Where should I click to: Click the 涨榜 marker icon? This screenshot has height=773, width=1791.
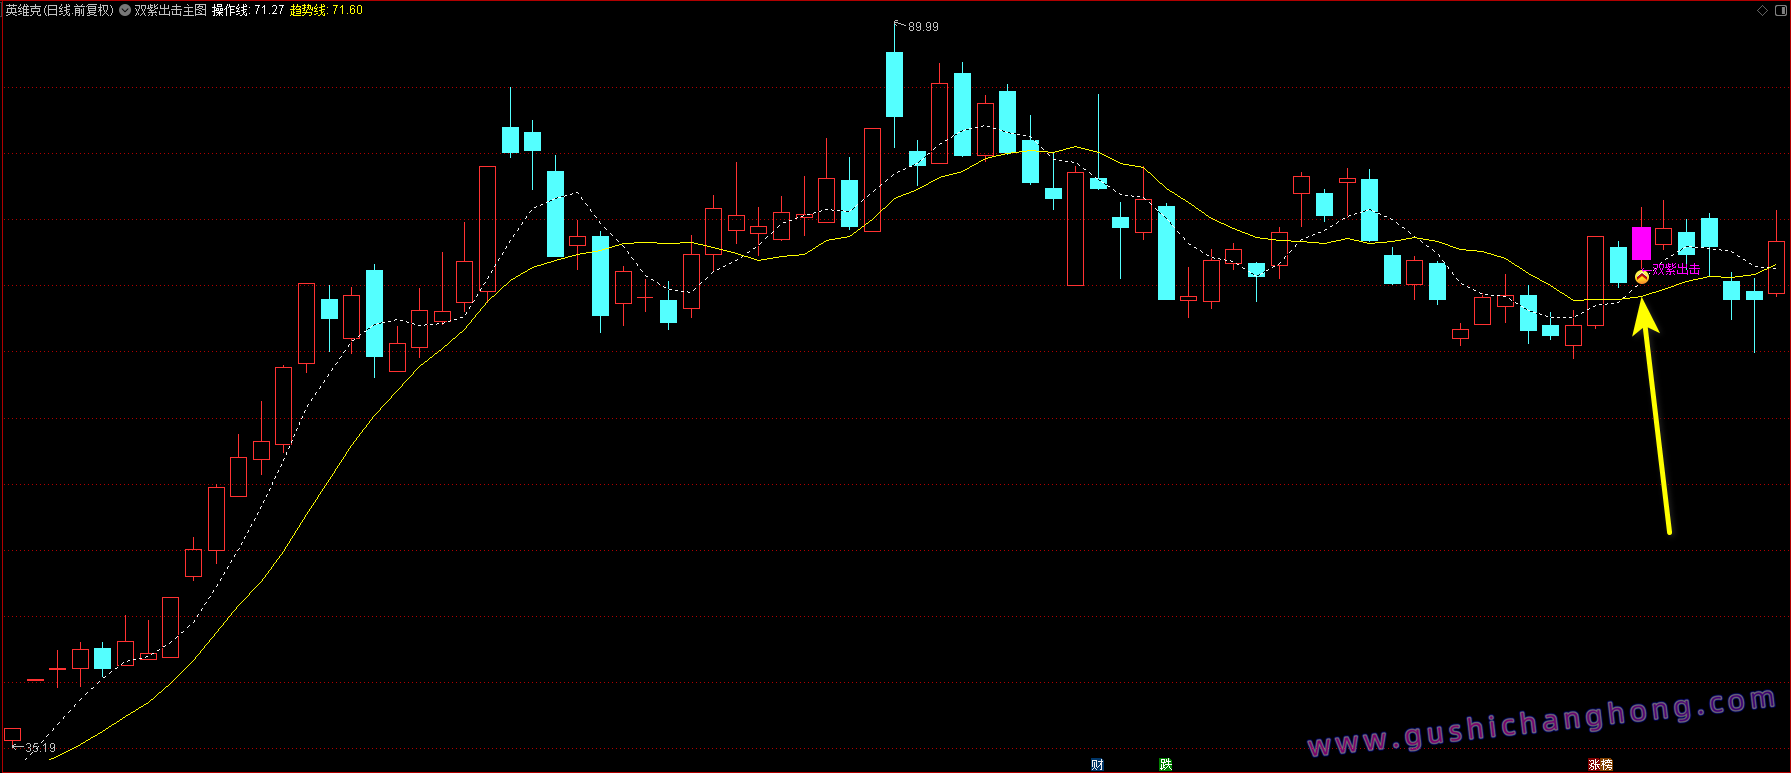pos(1600,765)
